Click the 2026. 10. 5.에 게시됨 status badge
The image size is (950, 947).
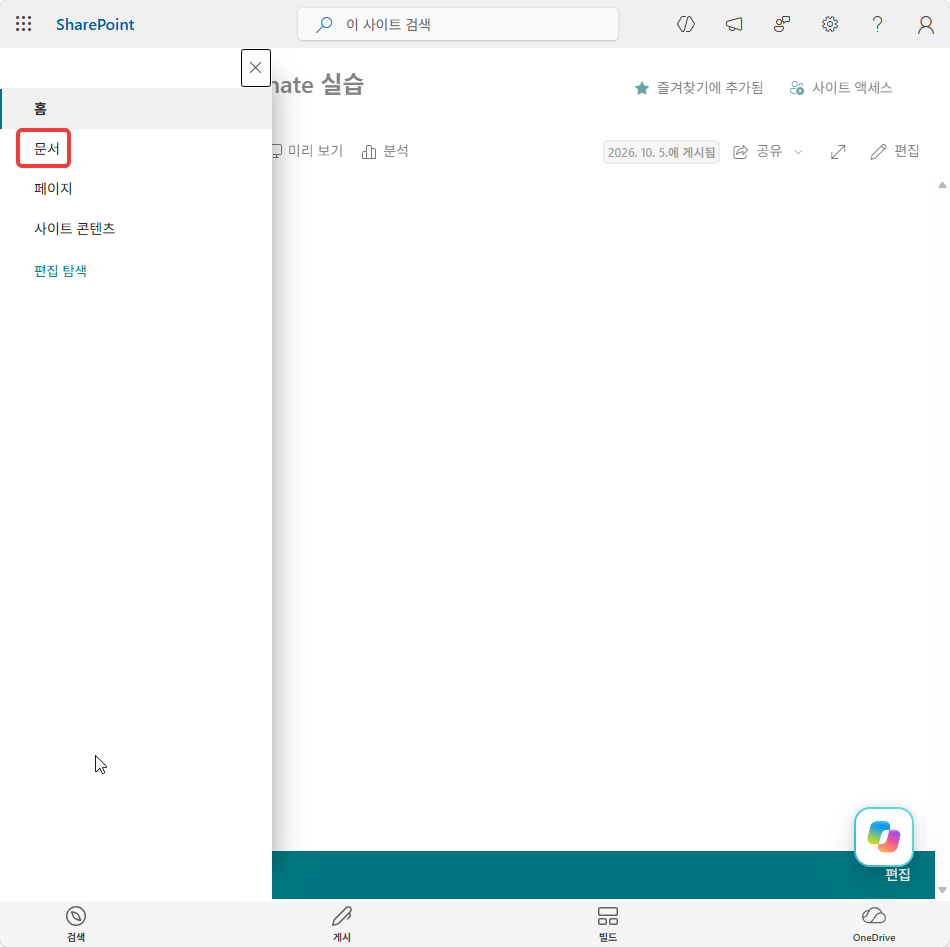click(661, 152)
